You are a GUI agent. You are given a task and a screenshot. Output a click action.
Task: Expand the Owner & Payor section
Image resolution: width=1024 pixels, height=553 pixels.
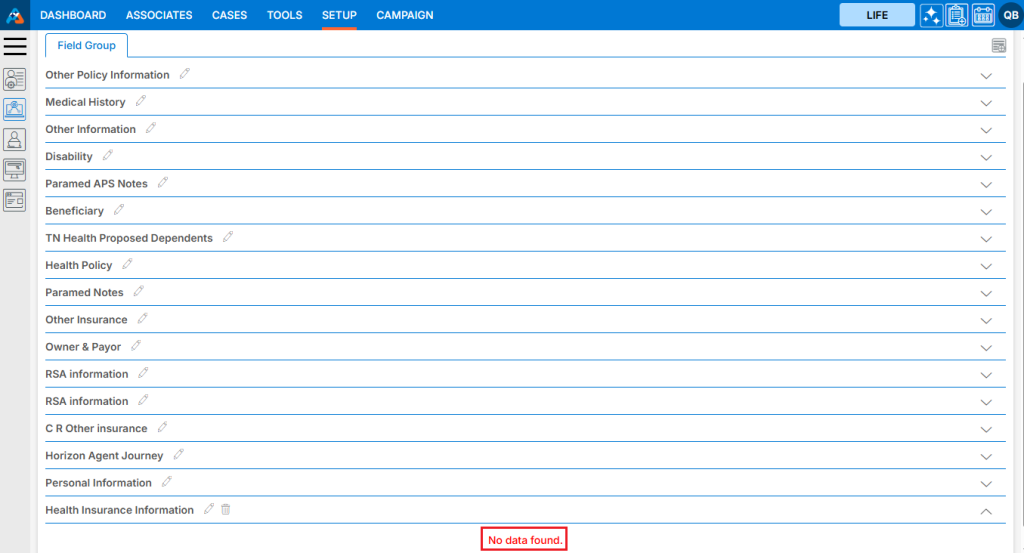(986, 348)
